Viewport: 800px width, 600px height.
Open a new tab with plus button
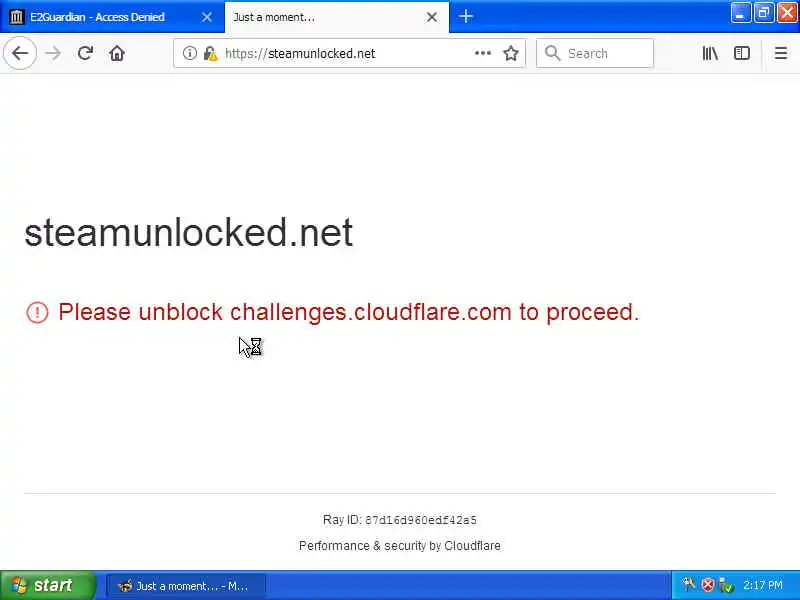pos(465,17)
